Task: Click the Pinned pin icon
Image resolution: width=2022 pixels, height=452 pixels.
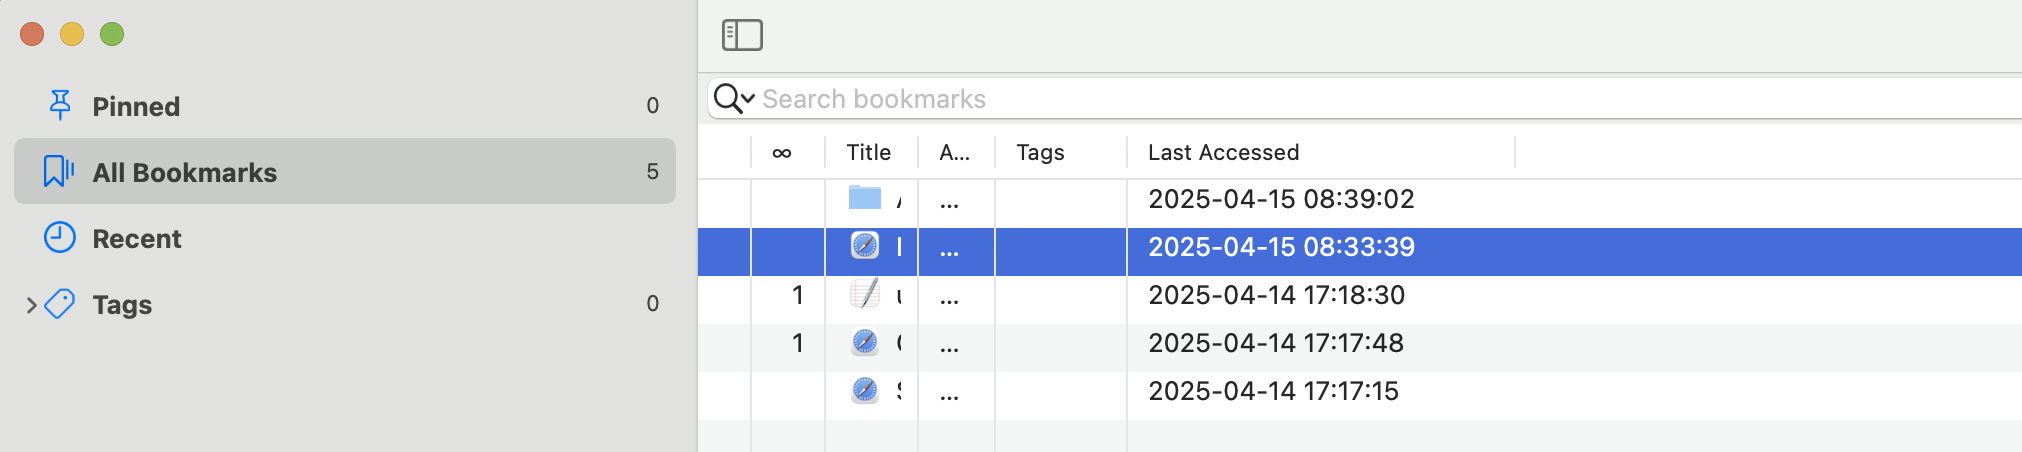Action: [60, 105]
